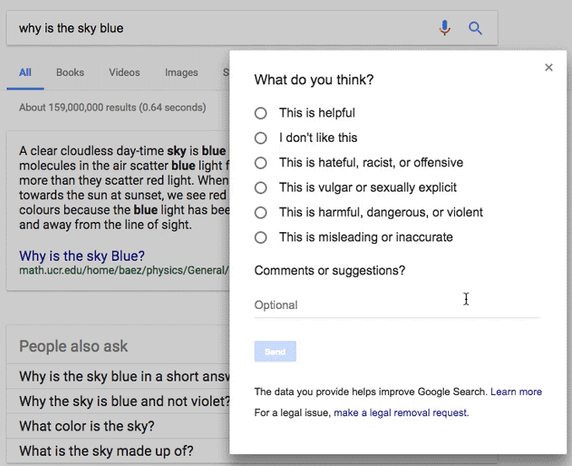This screenshot has height=466, width=572.
Task: Open the Learn more link
Action: point(516,392)
